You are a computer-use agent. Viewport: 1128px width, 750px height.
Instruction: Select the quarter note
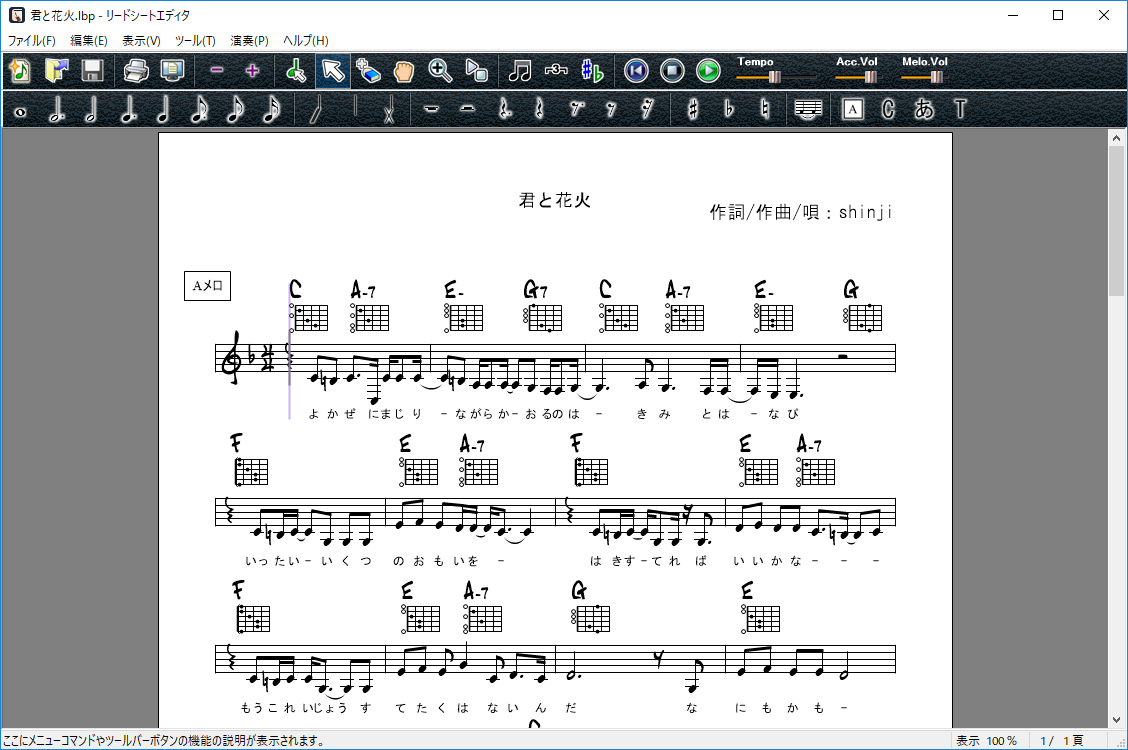[x=164, y=110]
